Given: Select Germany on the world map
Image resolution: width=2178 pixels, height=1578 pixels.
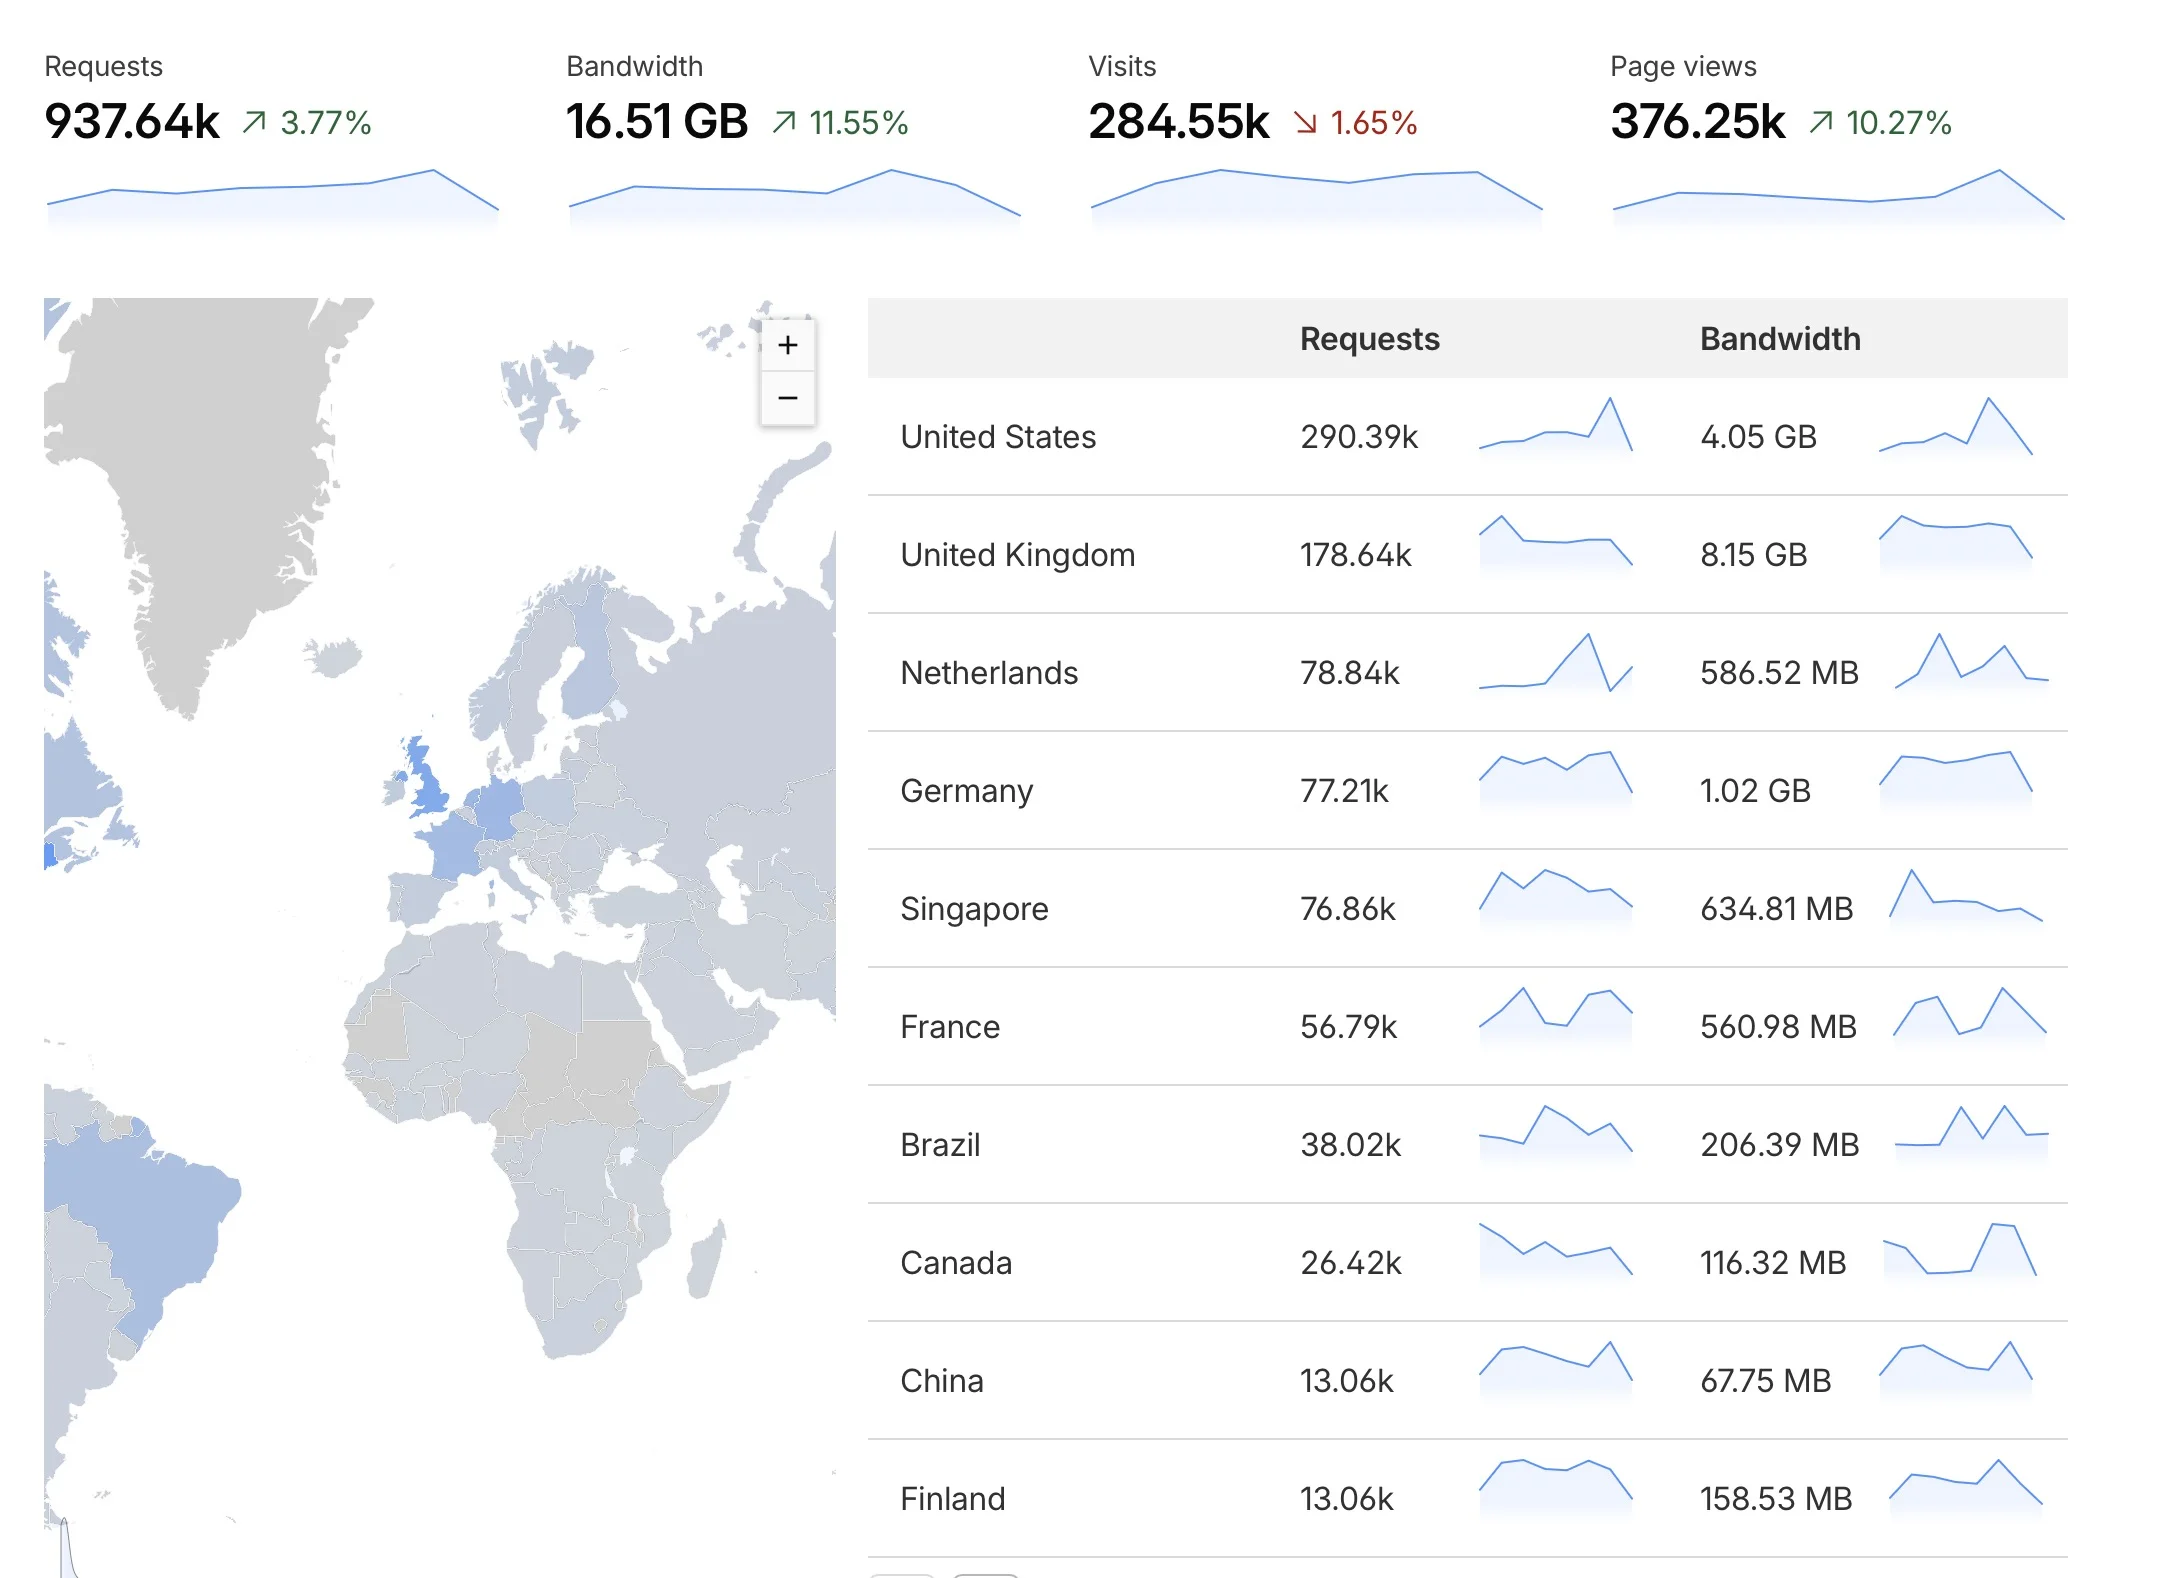Looking at the screenshot, I should click(x=498, y=808).
